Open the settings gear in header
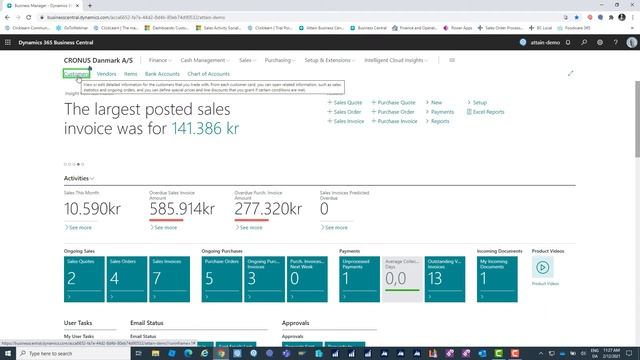This screenshot has height=360, width=640. click(x=600, y=42)
